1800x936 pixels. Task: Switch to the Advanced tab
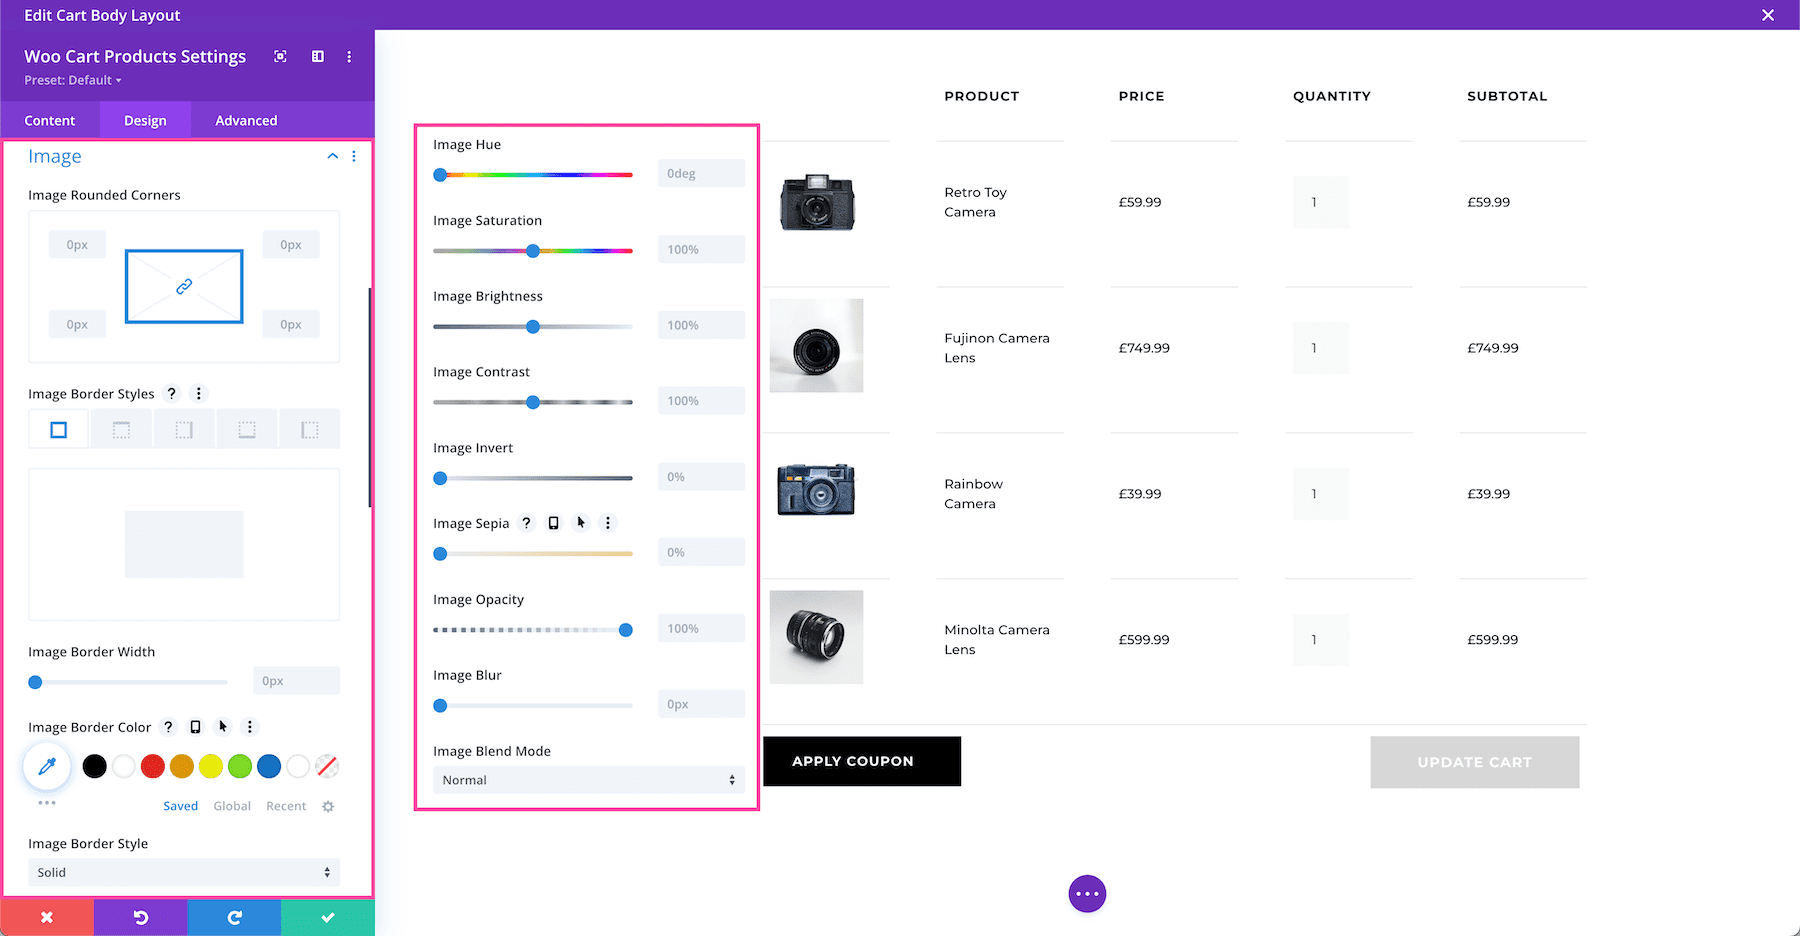coord(245,120)
